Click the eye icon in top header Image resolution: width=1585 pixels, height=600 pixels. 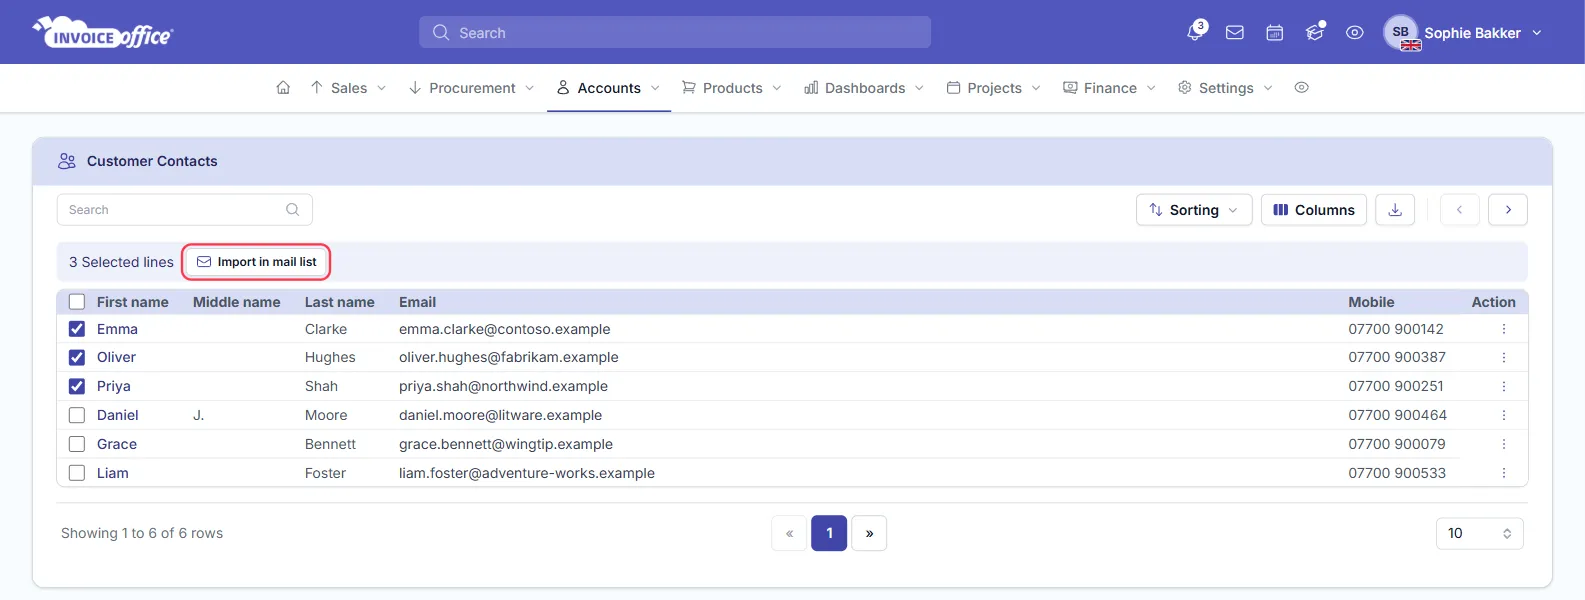1355,33
